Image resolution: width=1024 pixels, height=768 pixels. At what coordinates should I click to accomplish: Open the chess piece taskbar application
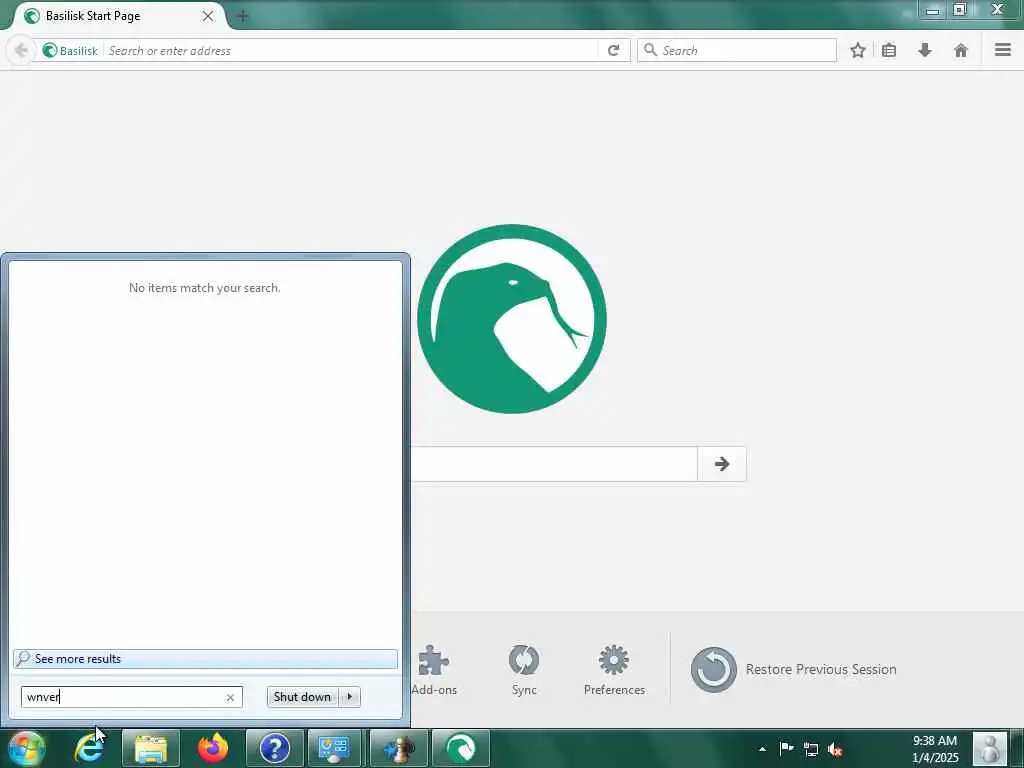[x=398, y=748]
